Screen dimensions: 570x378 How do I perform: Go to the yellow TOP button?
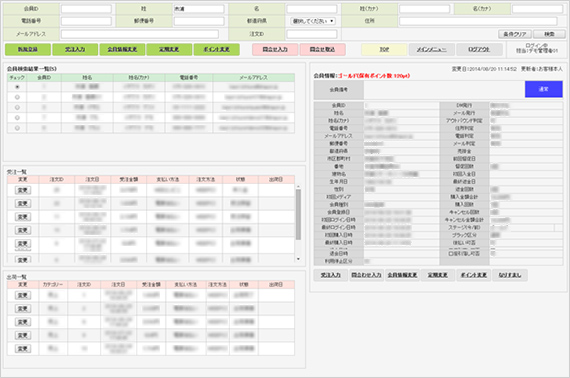(x=384, y=49)
